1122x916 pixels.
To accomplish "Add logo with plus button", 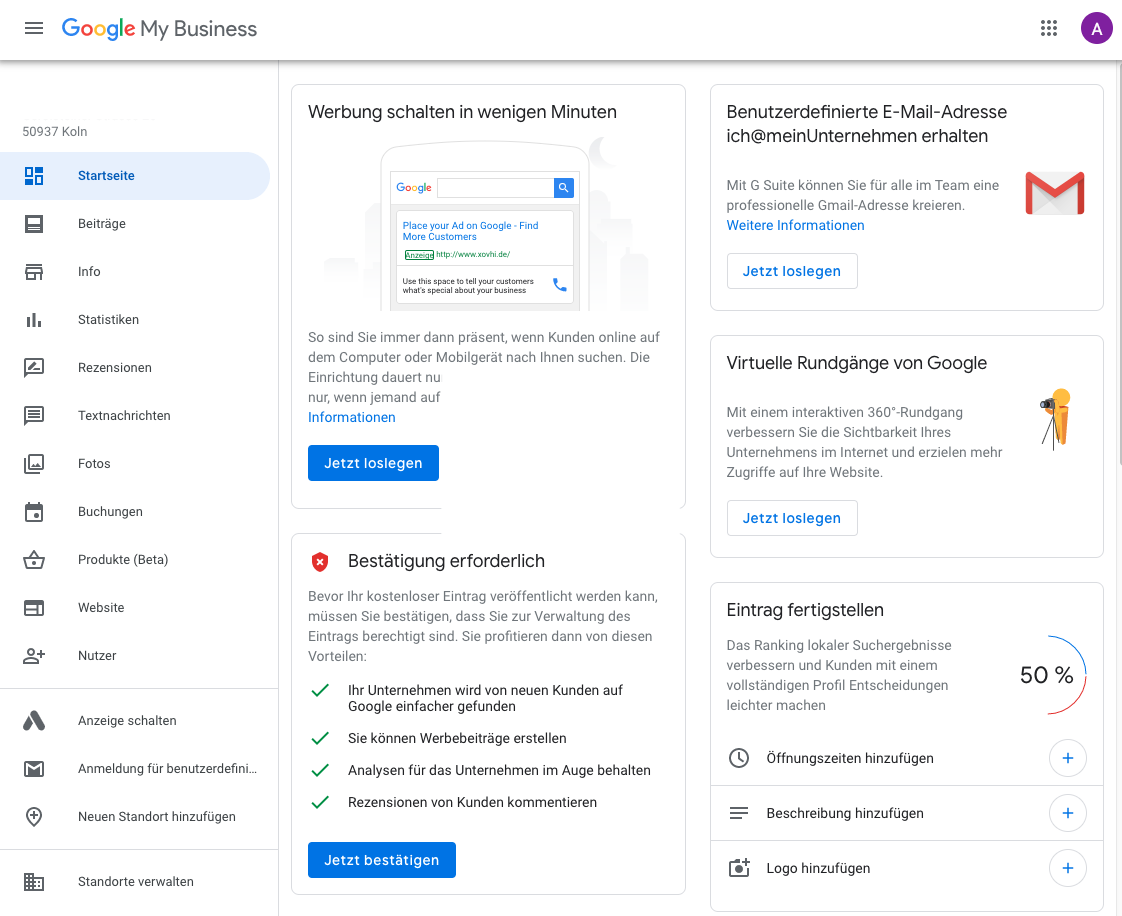I will click(x=1068, y=868).
